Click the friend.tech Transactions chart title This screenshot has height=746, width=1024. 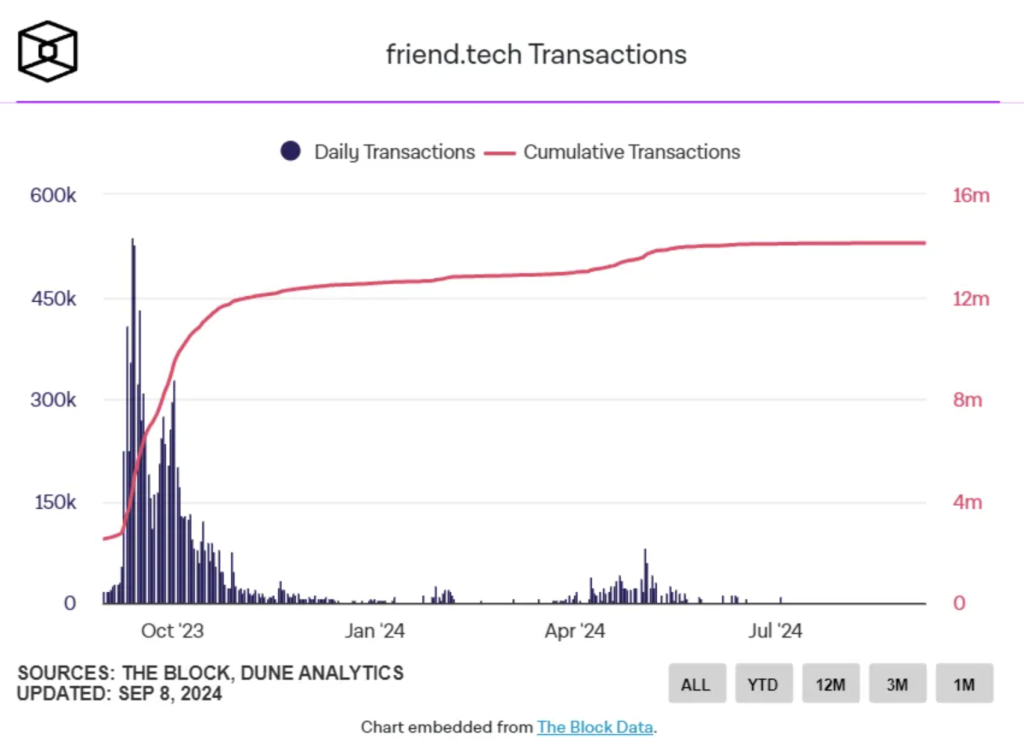pos(536,54)
